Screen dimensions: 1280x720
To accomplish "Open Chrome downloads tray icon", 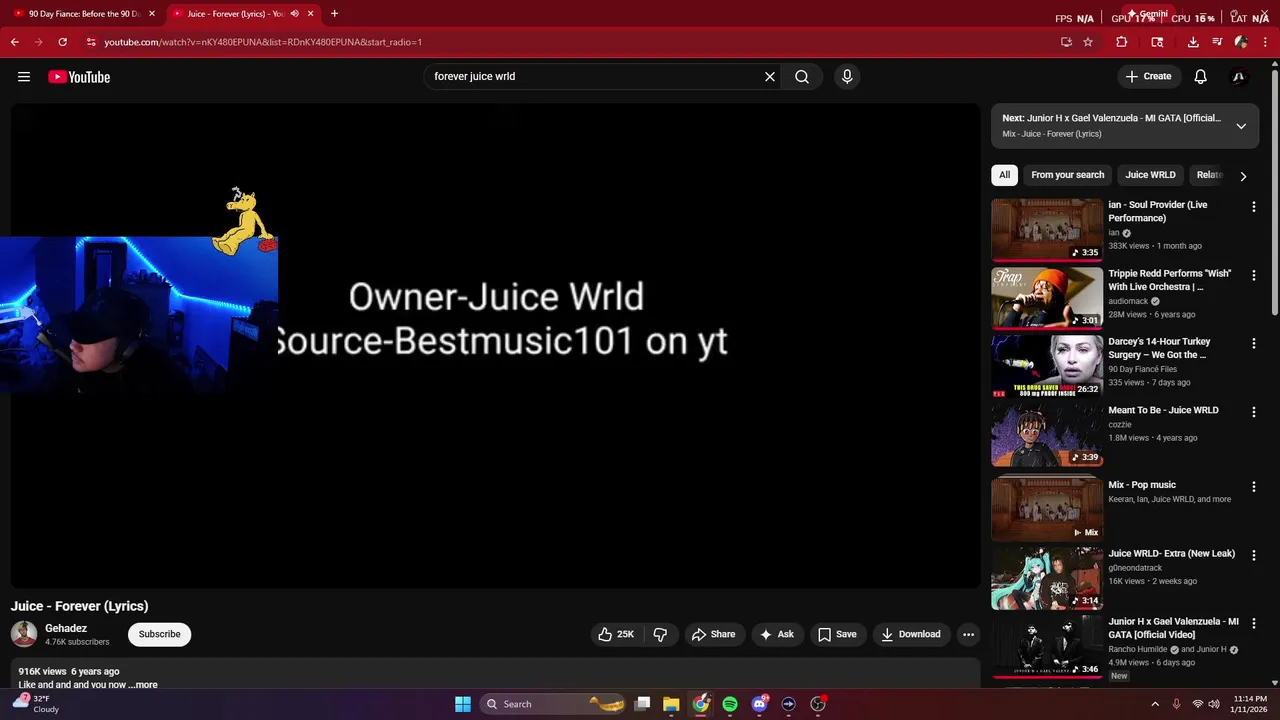I will [1193, 42].
